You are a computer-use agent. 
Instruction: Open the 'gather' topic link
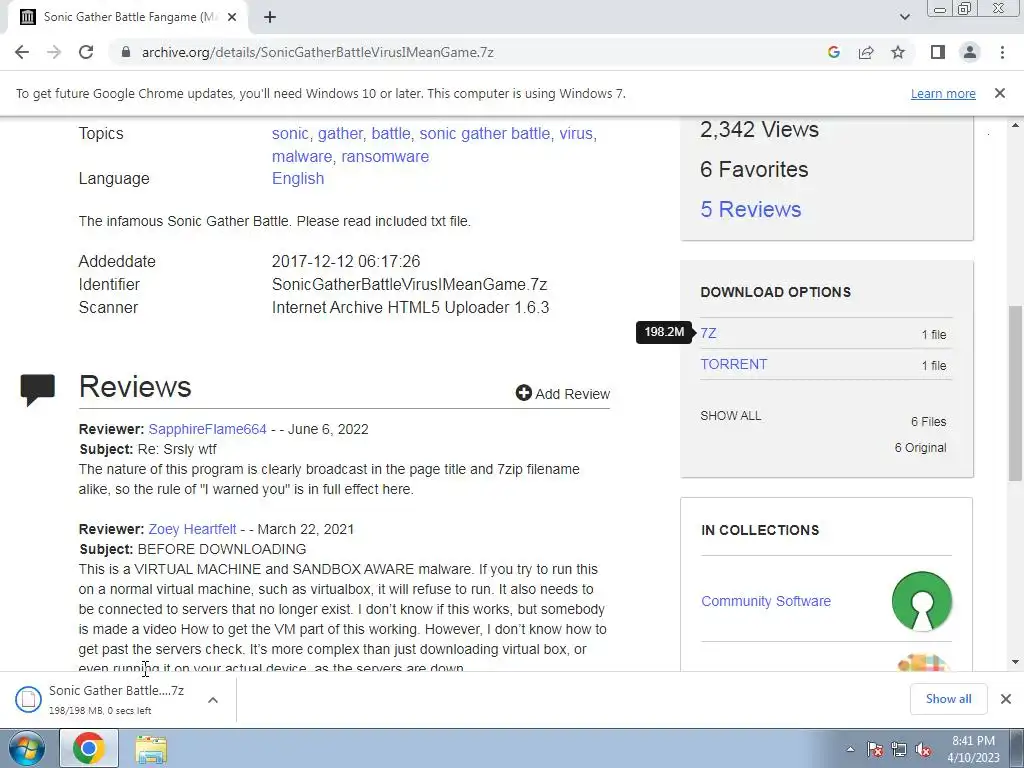coord(340,133)
